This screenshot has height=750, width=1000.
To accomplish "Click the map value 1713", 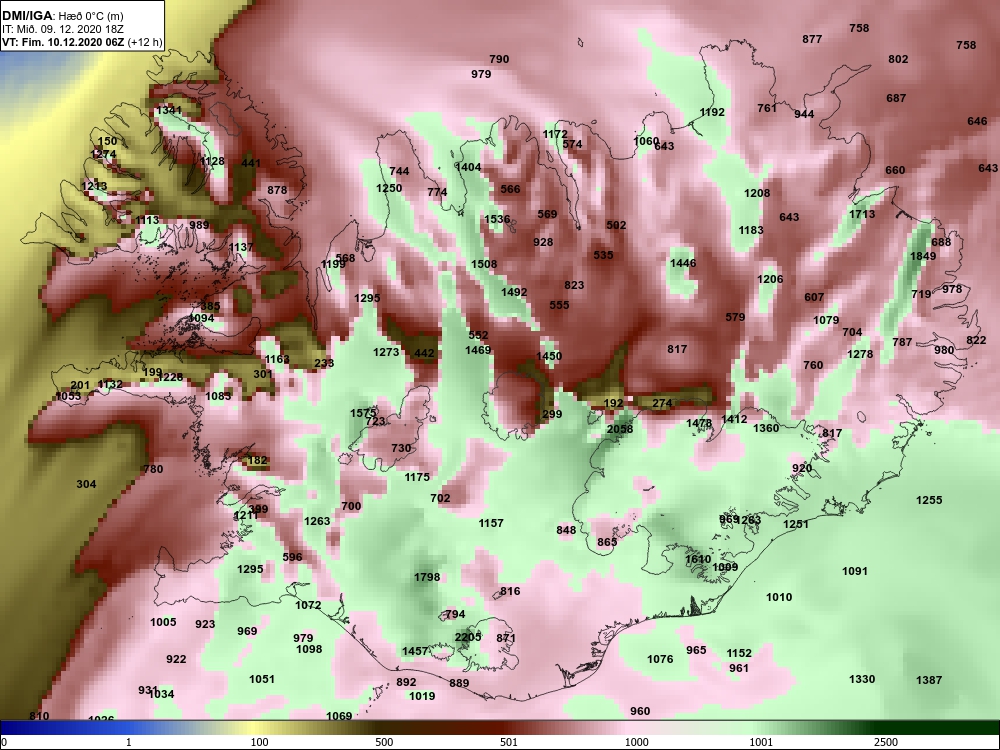I will [862, 214].
